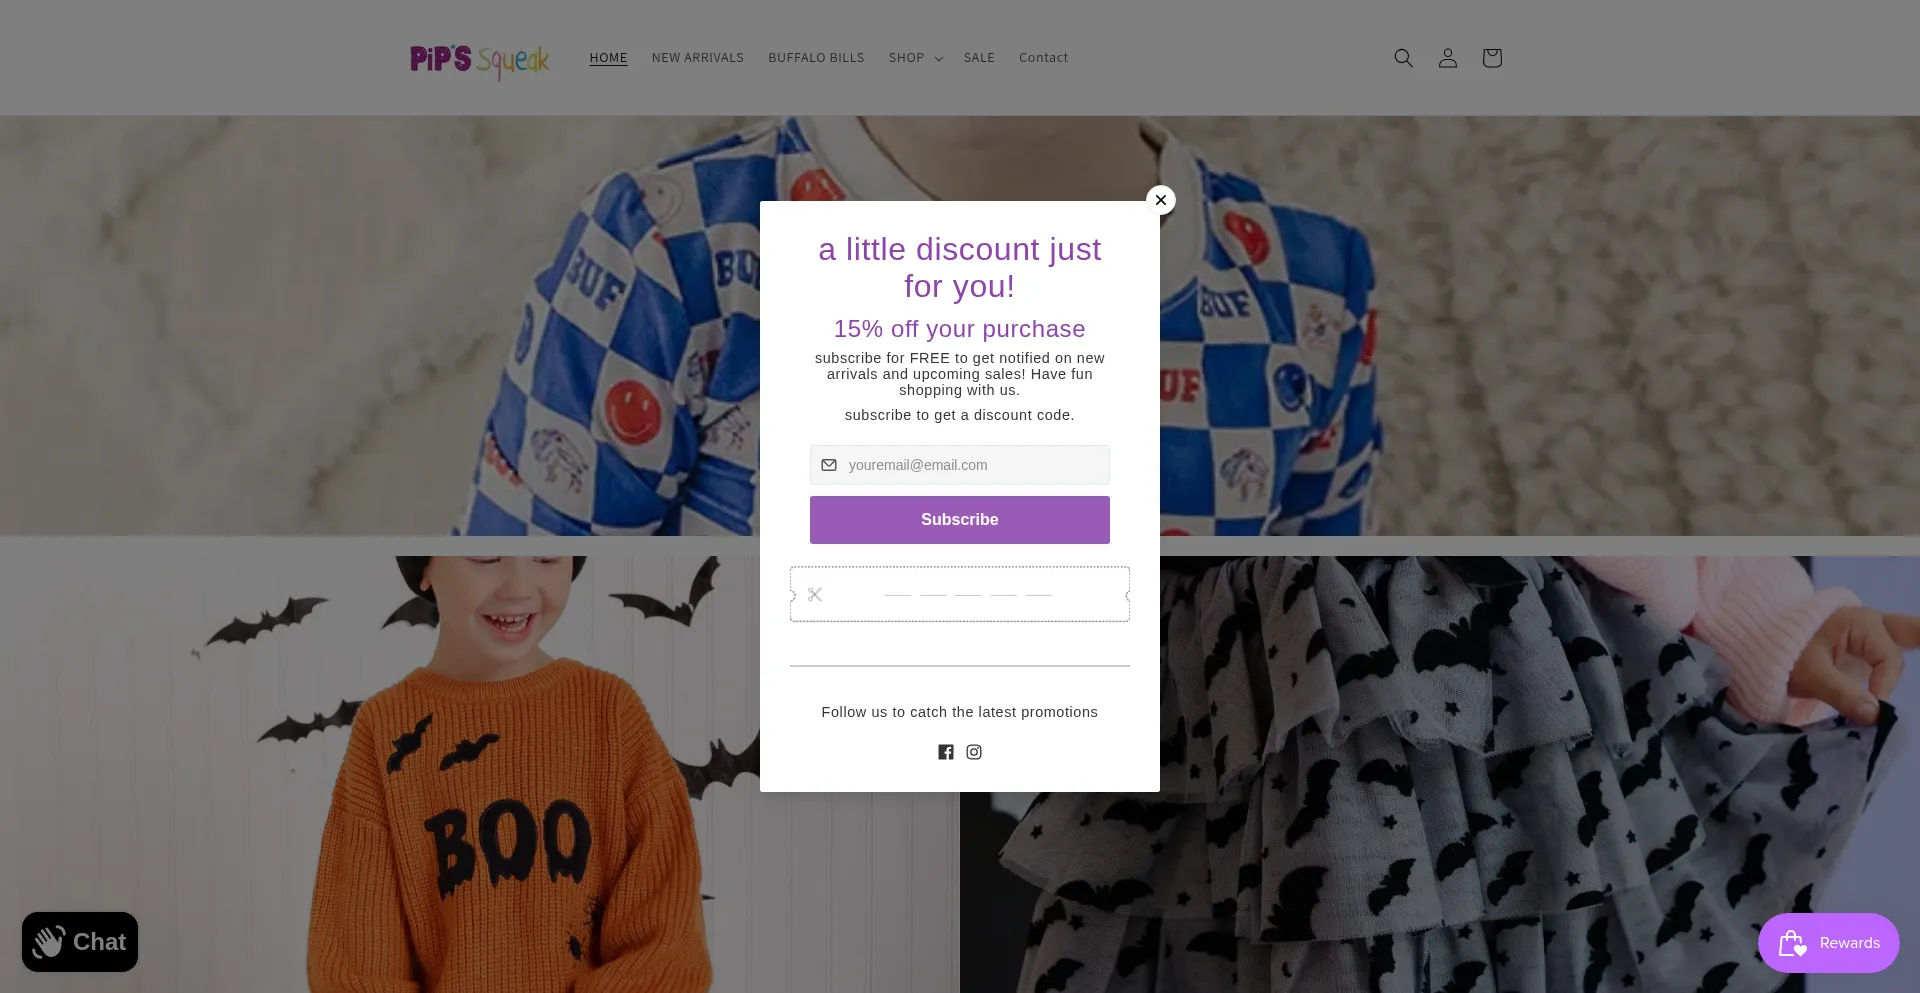
Task: Focus the email address input field
Action: tap(970, 465)
